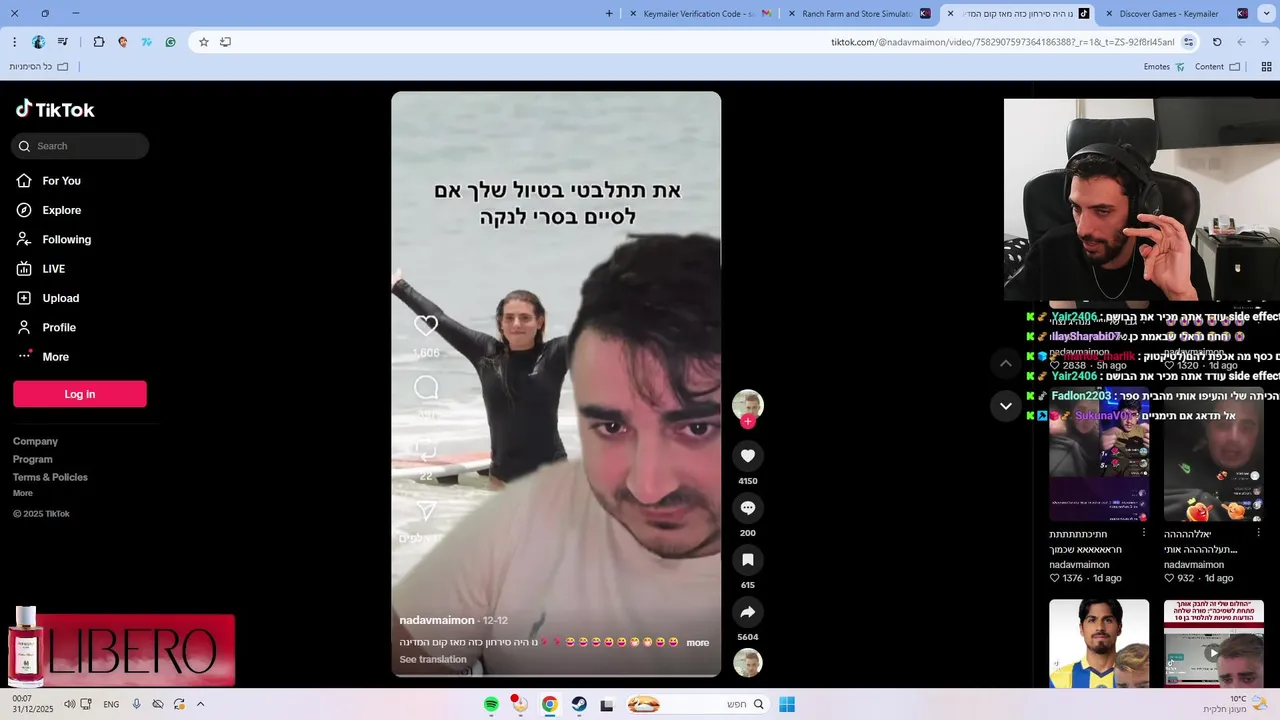Open a new browser tab
The width and height of the screenshot is (1280, 720).
coord(609,14)
